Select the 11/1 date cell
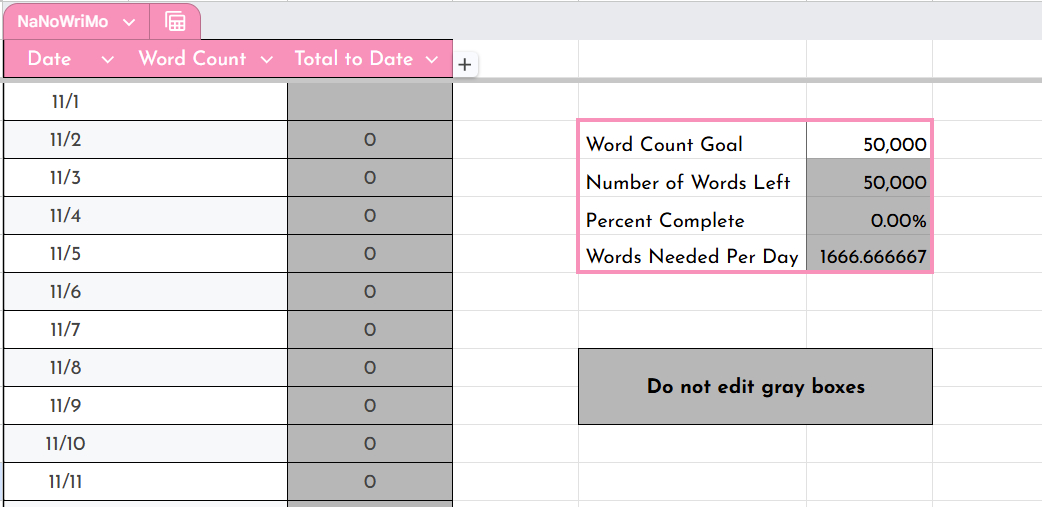The image size is (1042, 507). tap(65, 102)
